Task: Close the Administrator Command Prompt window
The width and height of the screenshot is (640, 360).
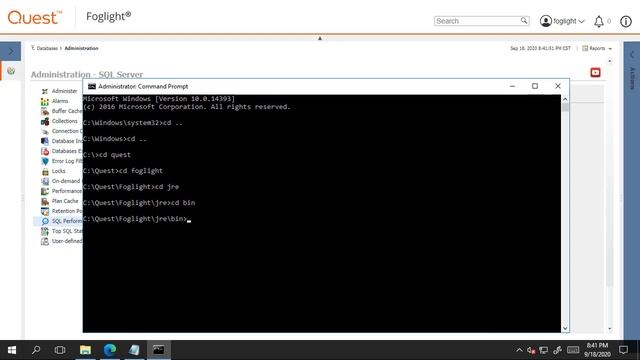Action: click(558, 86)
